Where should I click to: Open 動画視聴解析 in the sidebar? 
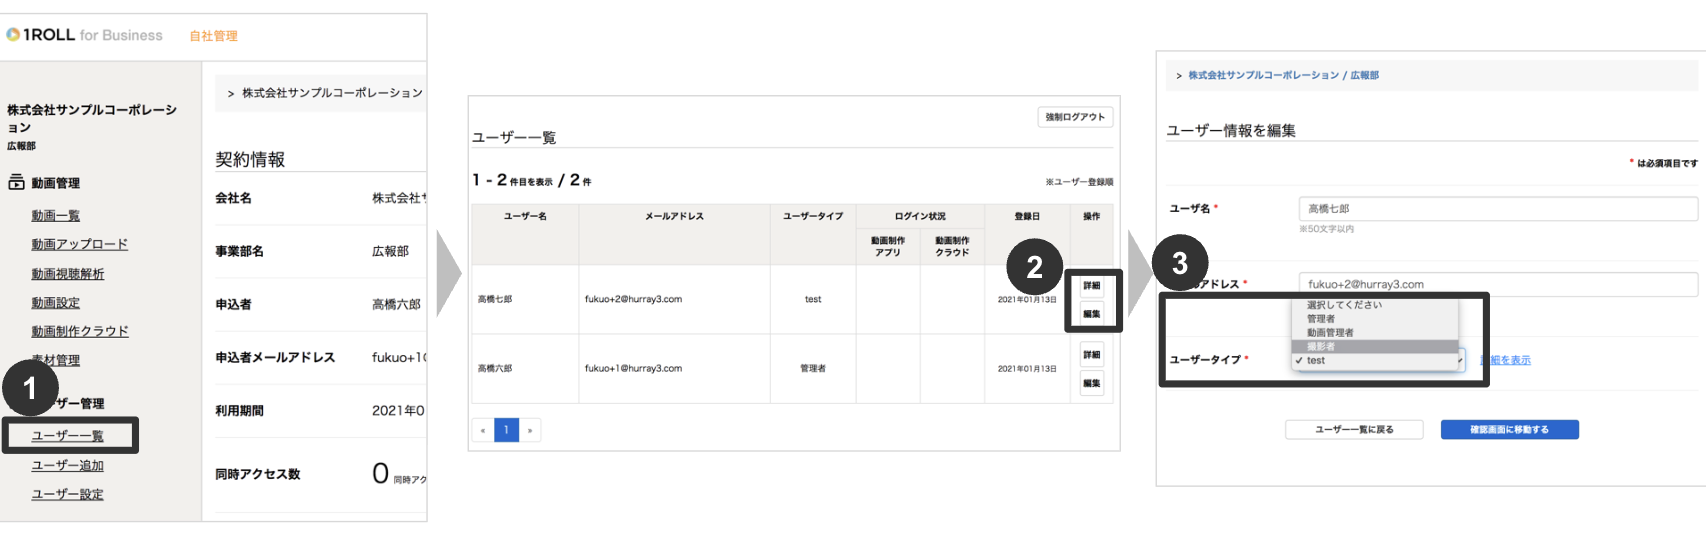[67, 273]
